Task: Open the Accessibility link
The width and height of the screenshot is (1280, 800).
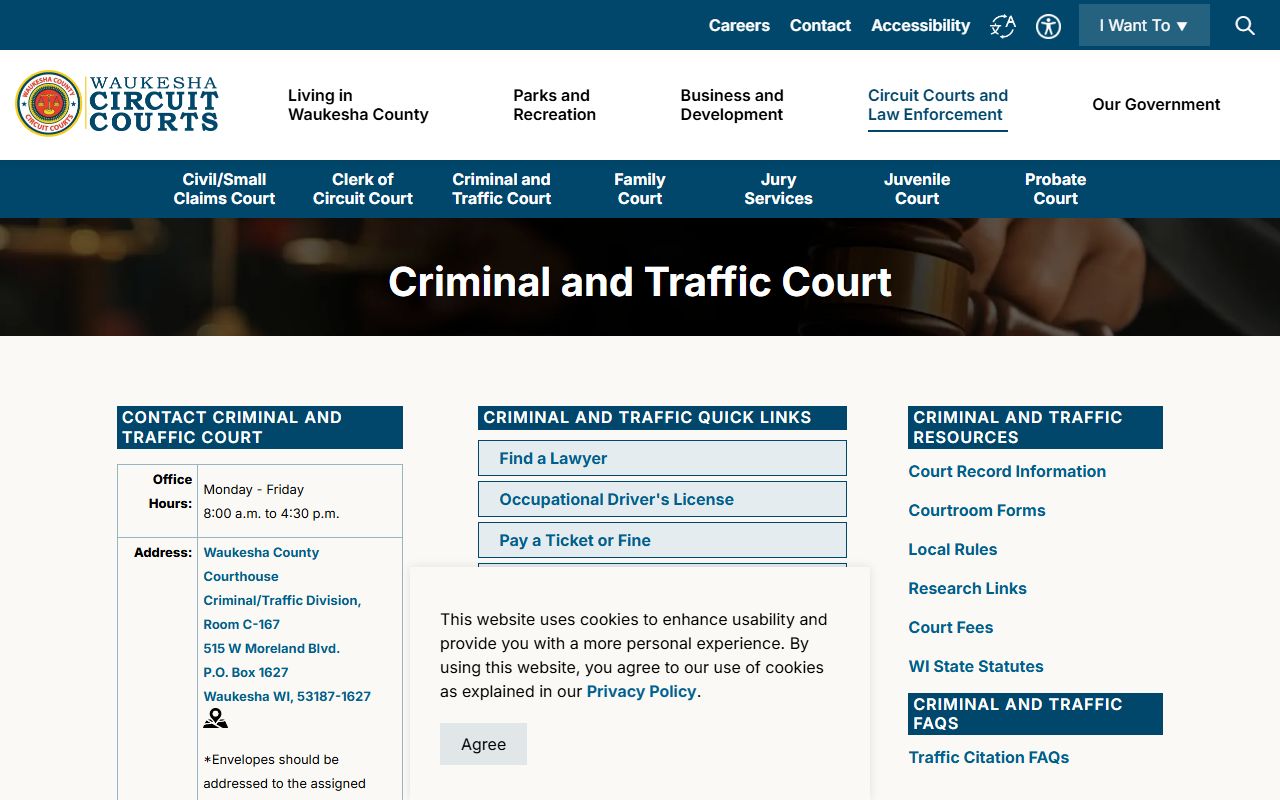Action: pos(920,25)
